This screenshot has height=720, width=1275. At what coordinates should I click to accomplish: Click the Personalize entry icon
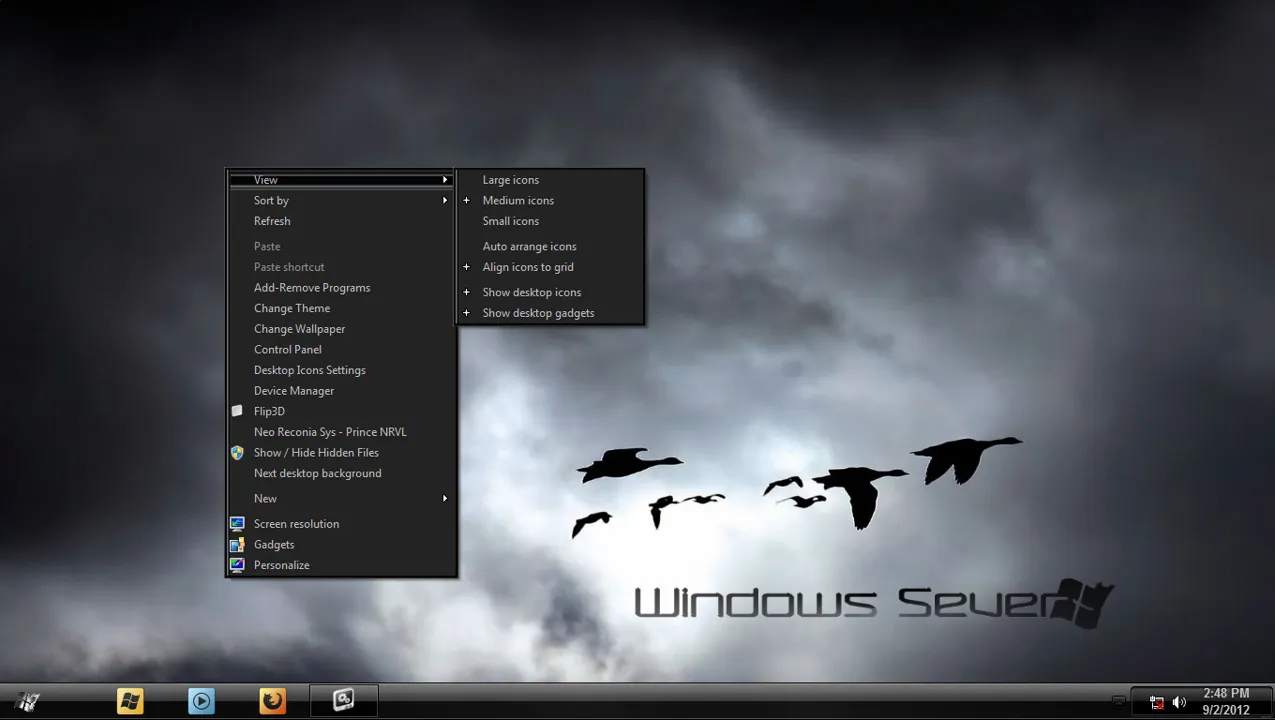(237, 565)
